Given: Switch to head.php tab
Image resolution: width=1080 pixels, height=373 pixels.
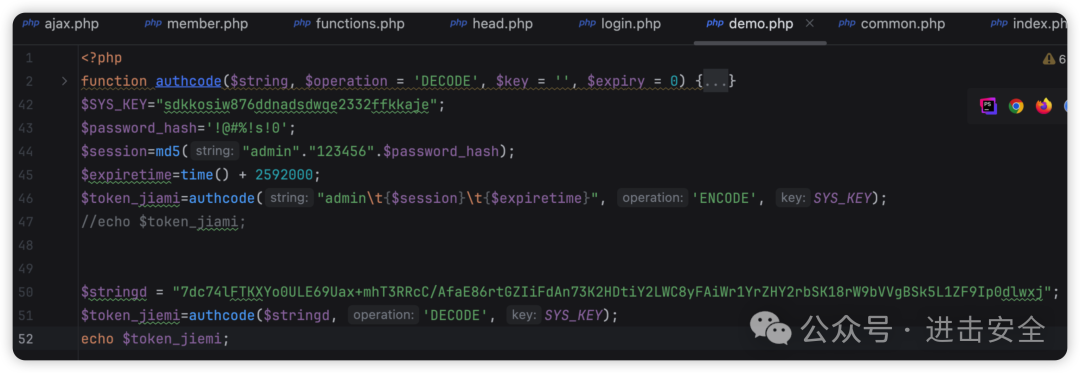Looking at the screenshot, I should (x=491, y=24).
